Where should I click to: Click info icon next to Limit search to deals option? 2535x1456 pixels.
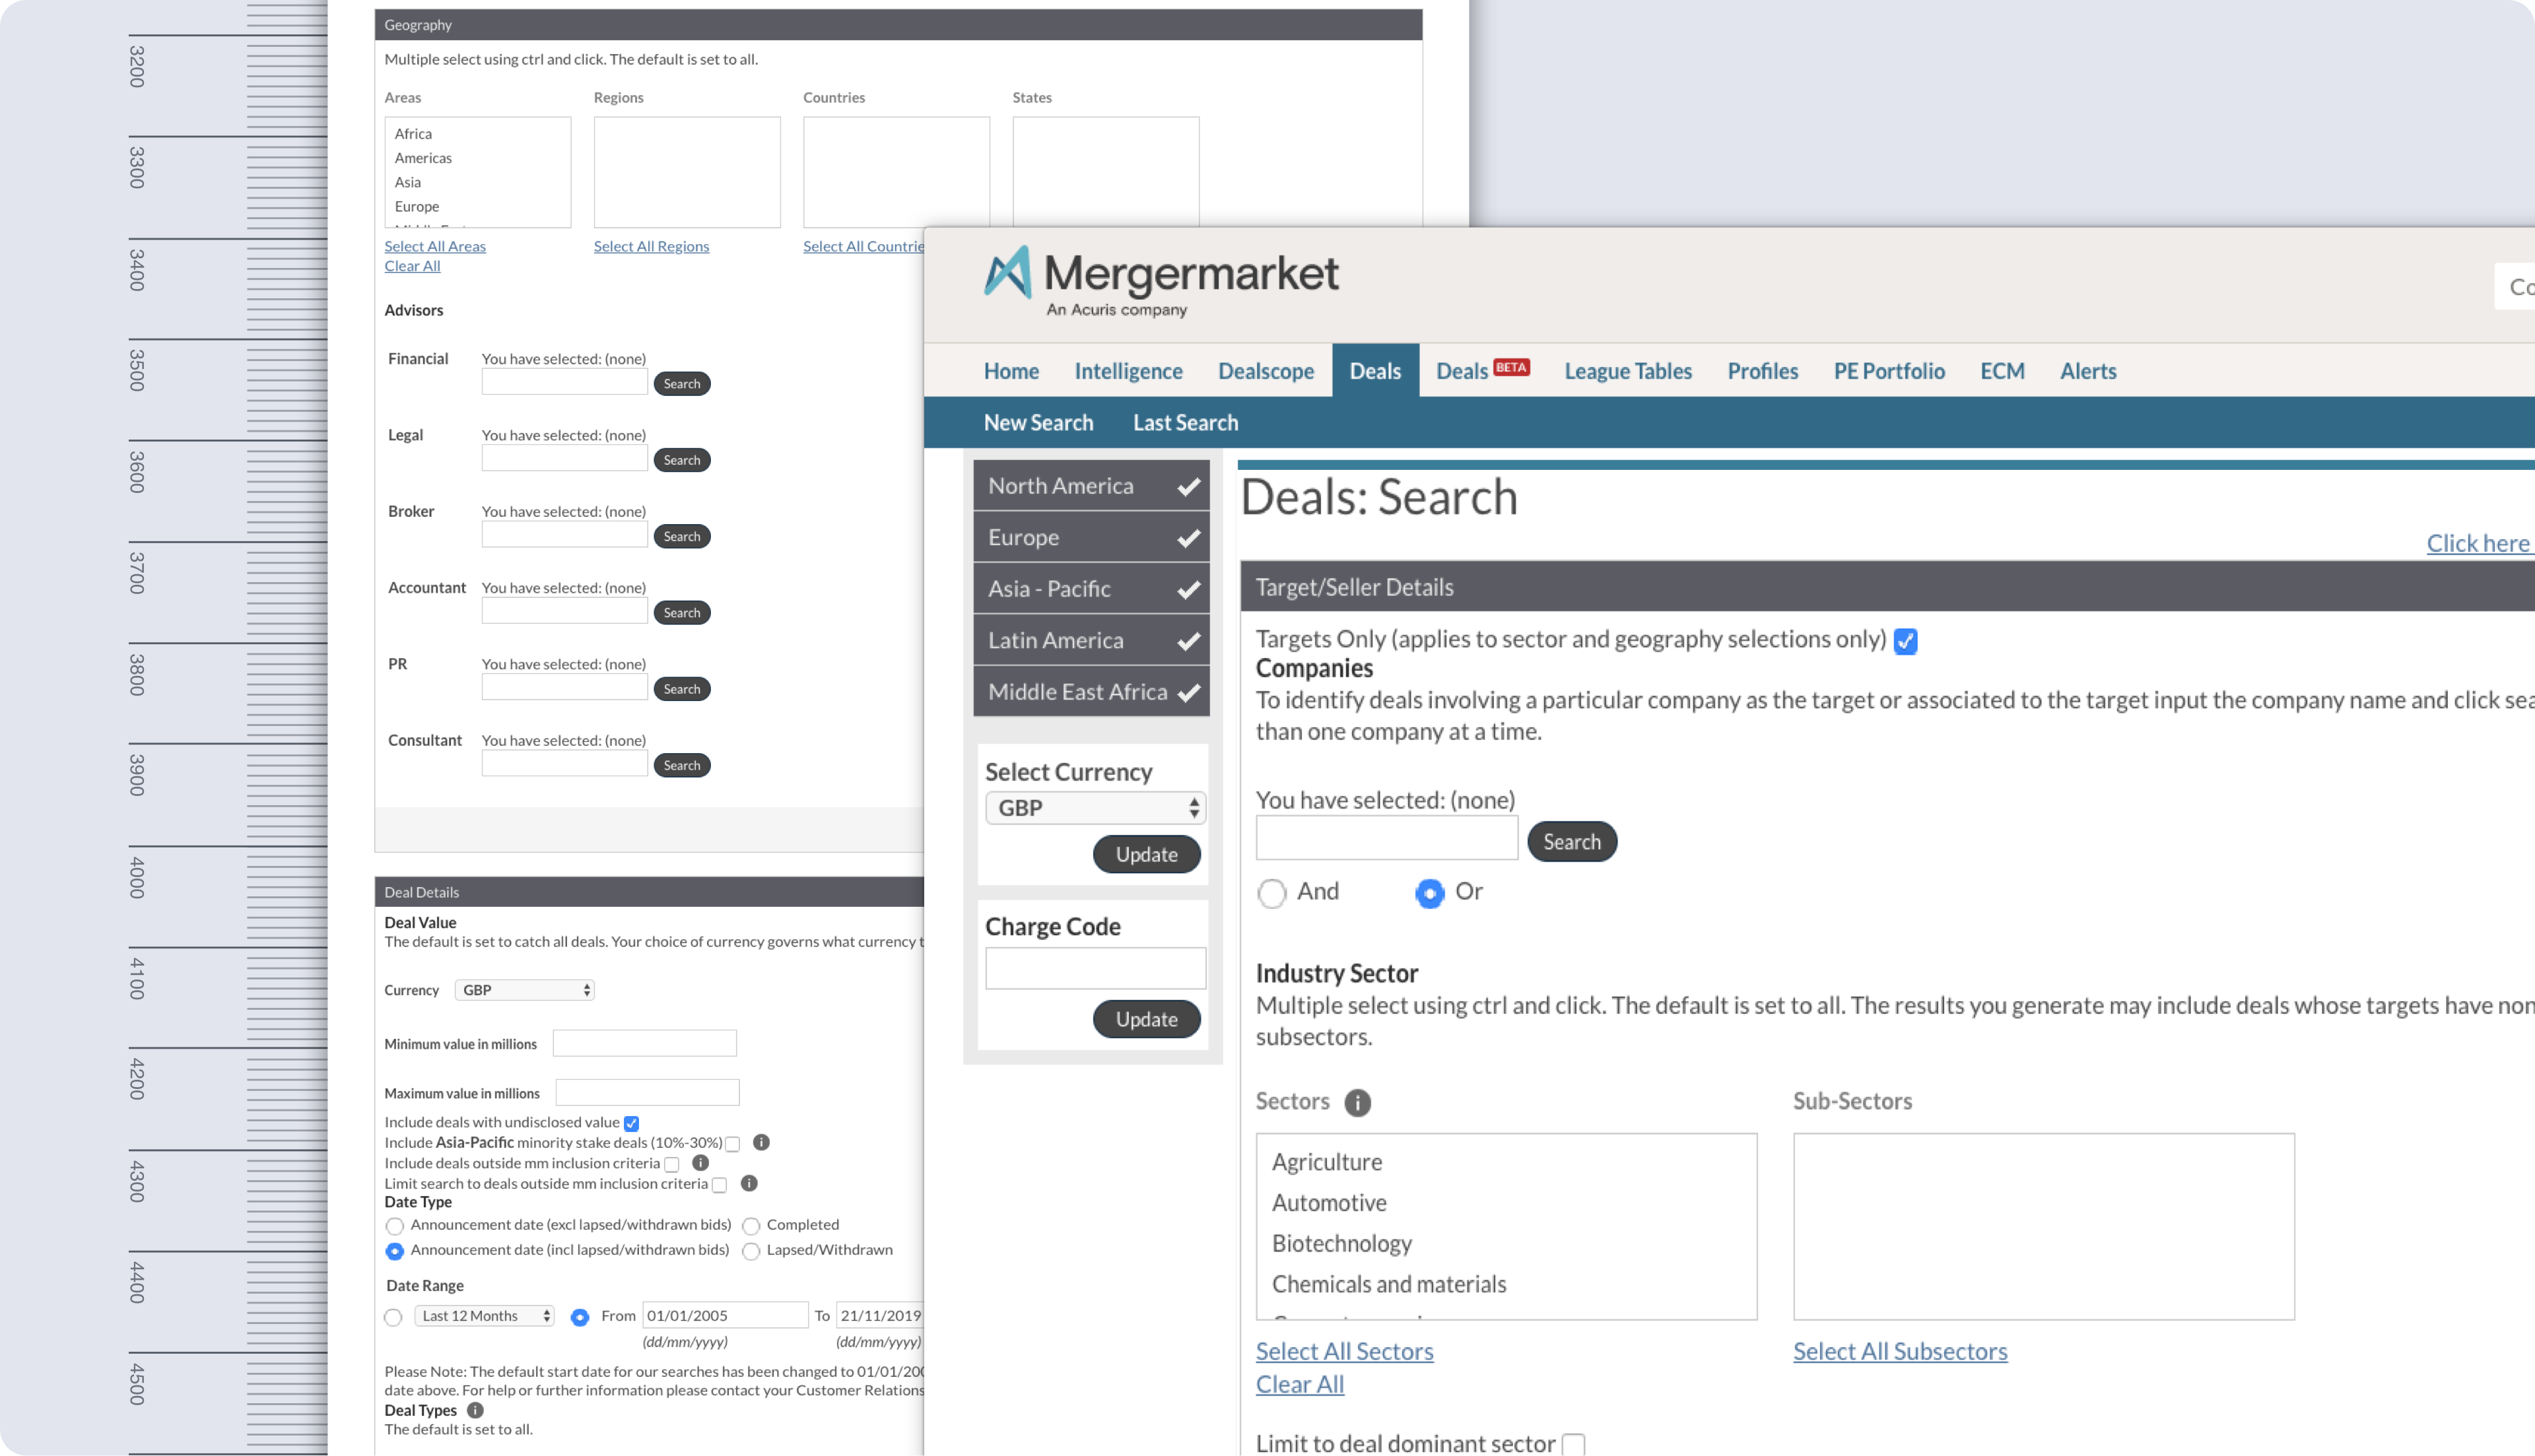[749, 1184]
